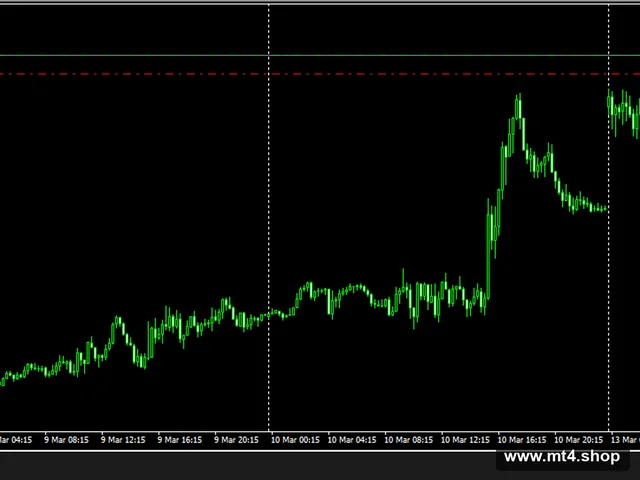
Task: Click the "10 Mar 08:15" time axis label
Action: (x=409, y=440)
